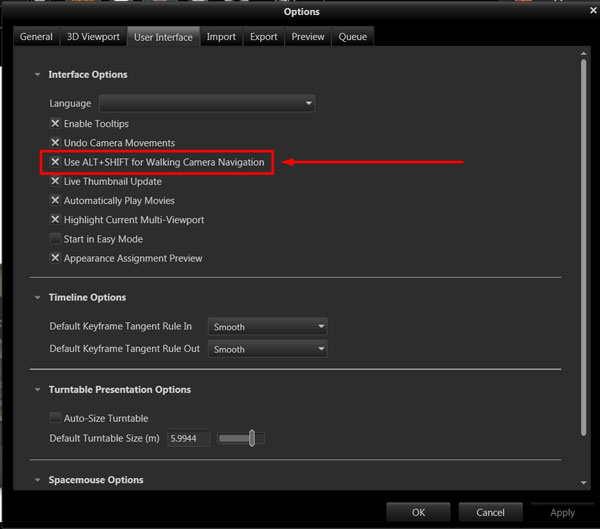This screenshot has height=529, width=600.
Task: Toggle Live Thumbnail Update option
Action: (x=55, y=182)
